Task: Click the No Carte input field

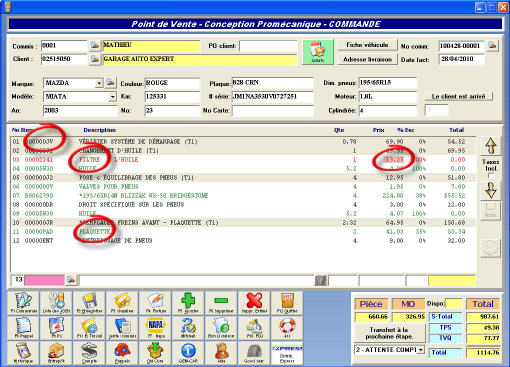Action: pyautogui.click(x=273, y=110)
